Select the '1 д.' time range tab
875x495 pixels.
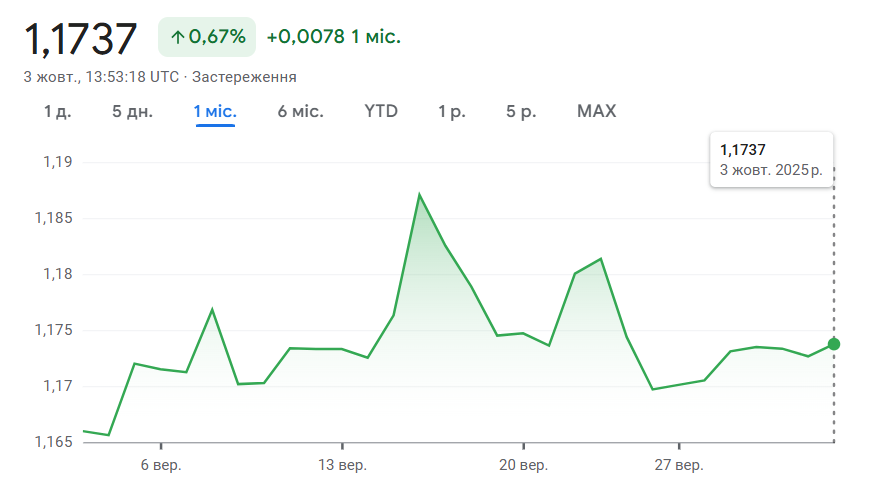pos(57,111)
